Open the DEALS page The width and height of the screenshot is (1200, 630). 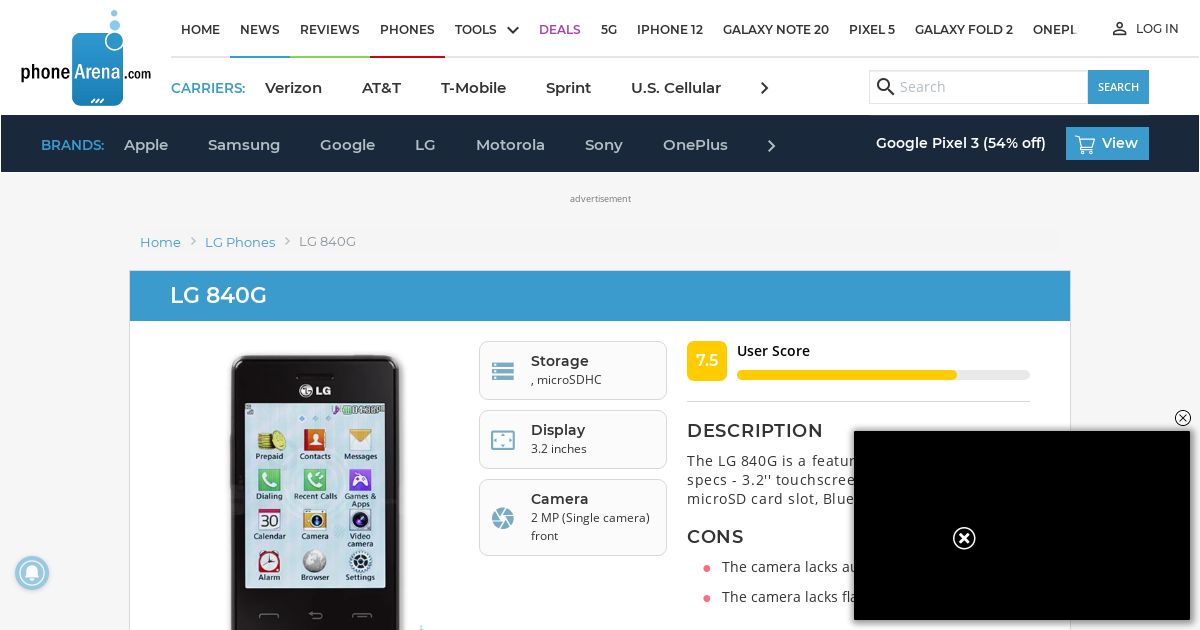click(560, 29)
